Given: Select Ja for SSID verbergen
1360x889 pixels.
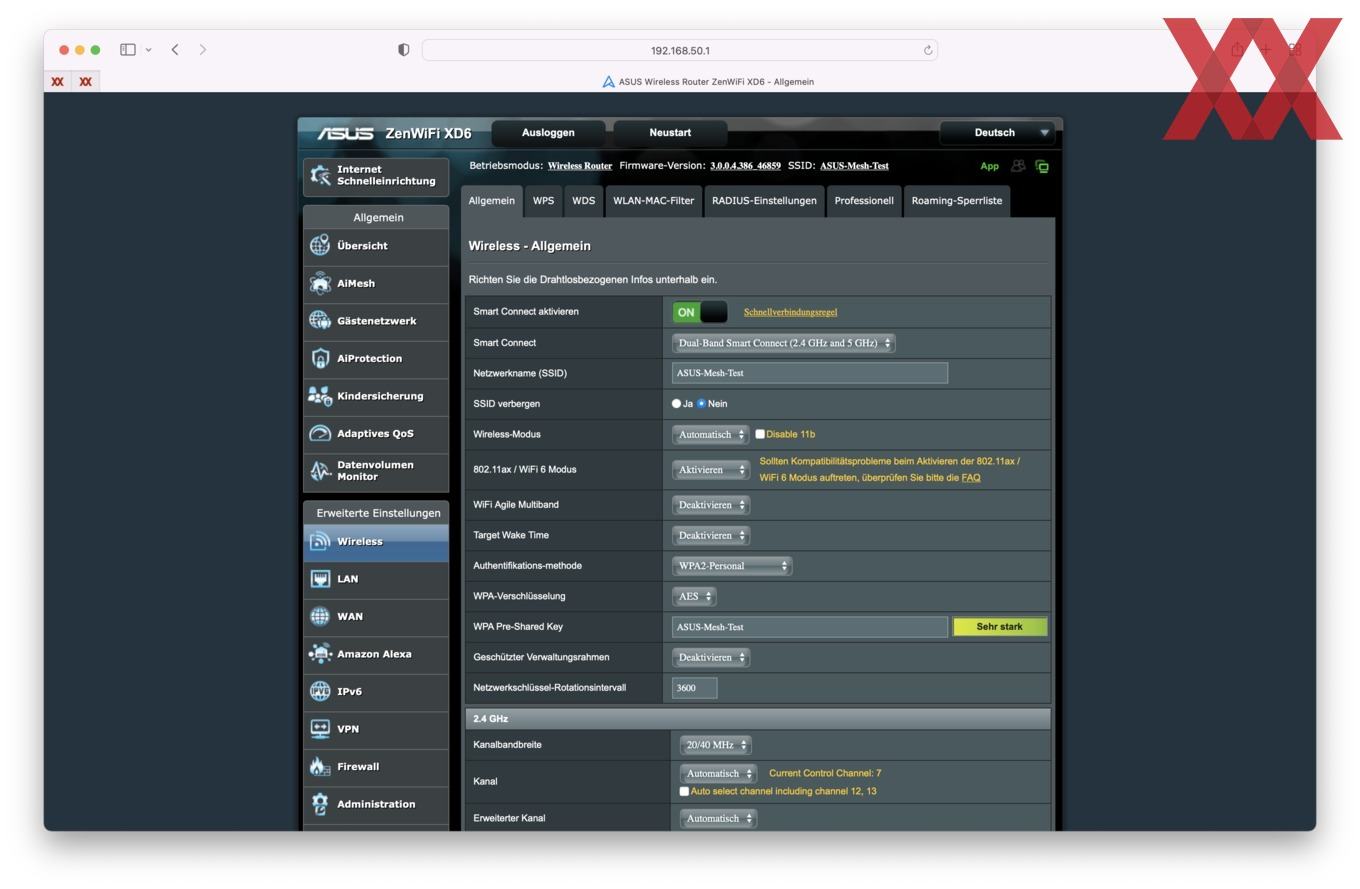Looking at the screenshot, I should [676, 404].
